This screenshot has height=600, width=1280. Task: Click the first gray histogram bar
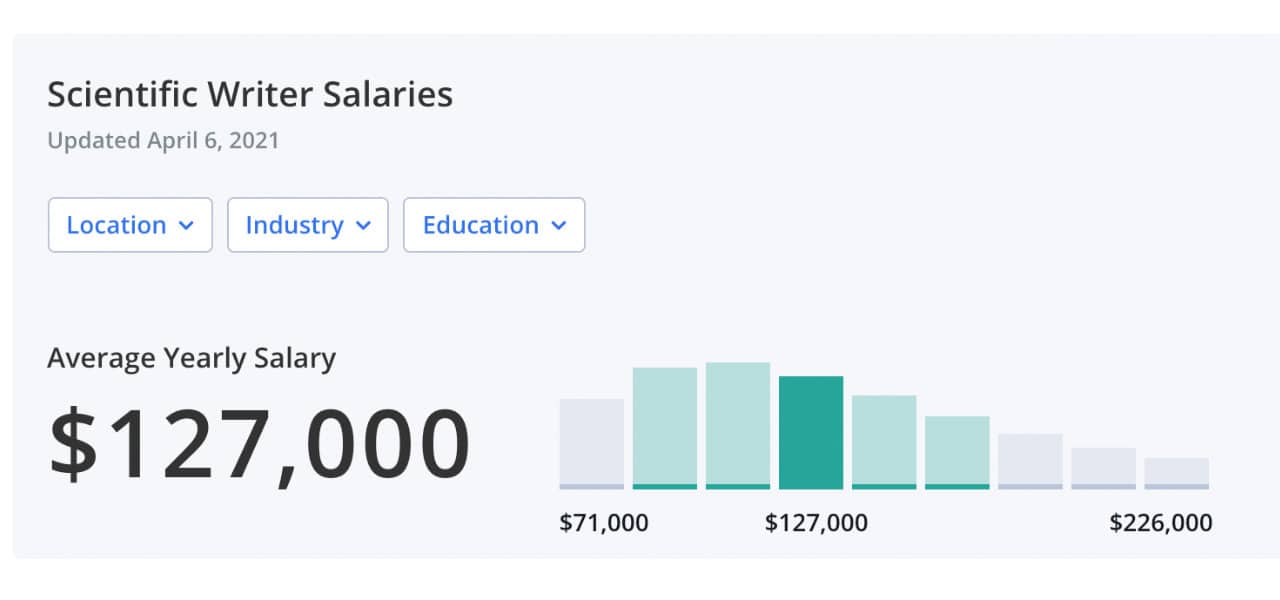592,443
